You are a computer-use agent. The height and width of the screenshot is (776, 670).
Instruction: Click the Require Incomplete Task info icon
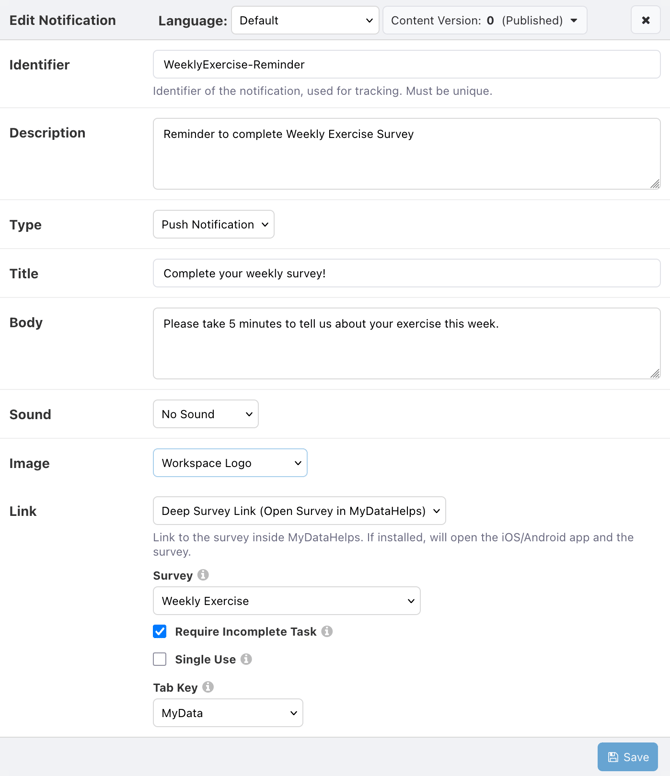pos(327,631)
